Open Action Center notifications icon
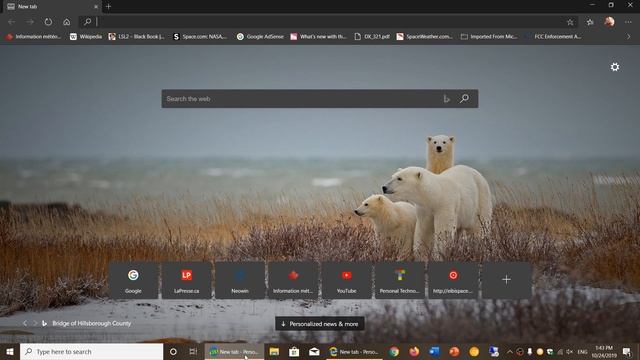This screenshot has height=360, width=640. click(627, 352)
